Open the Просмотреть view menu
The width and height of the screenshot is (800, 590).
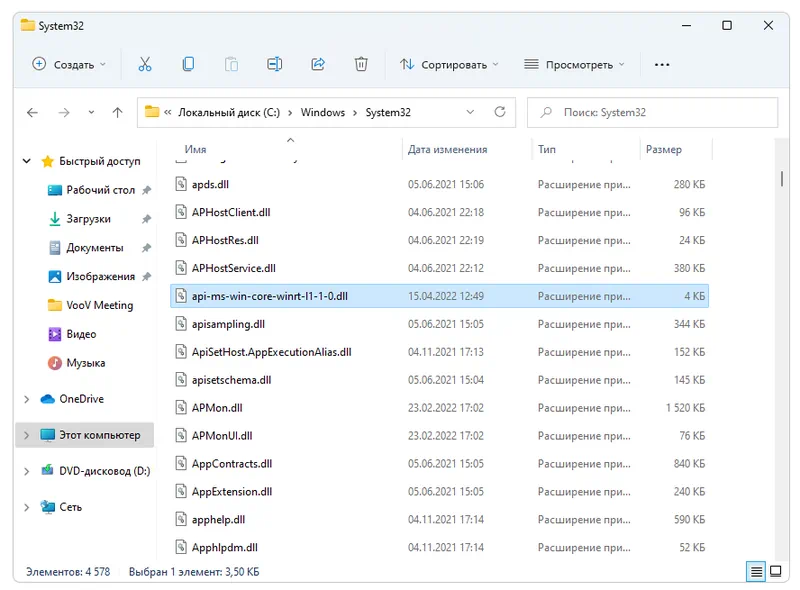574,64
